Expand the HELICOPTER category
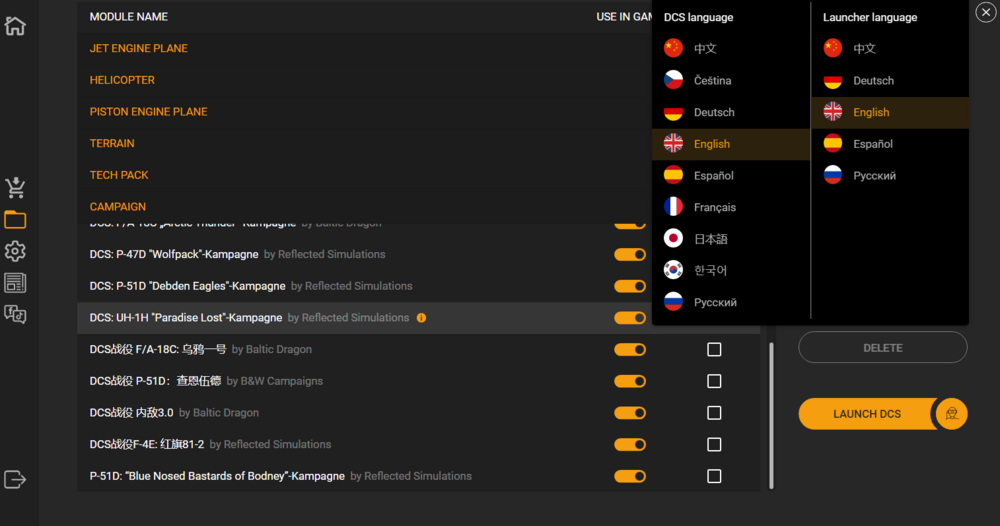The image size is (1000, 526). [122, 80]
